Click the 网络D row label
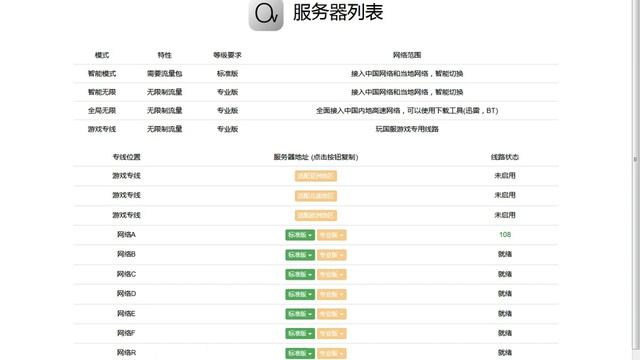 pos(126,293)
